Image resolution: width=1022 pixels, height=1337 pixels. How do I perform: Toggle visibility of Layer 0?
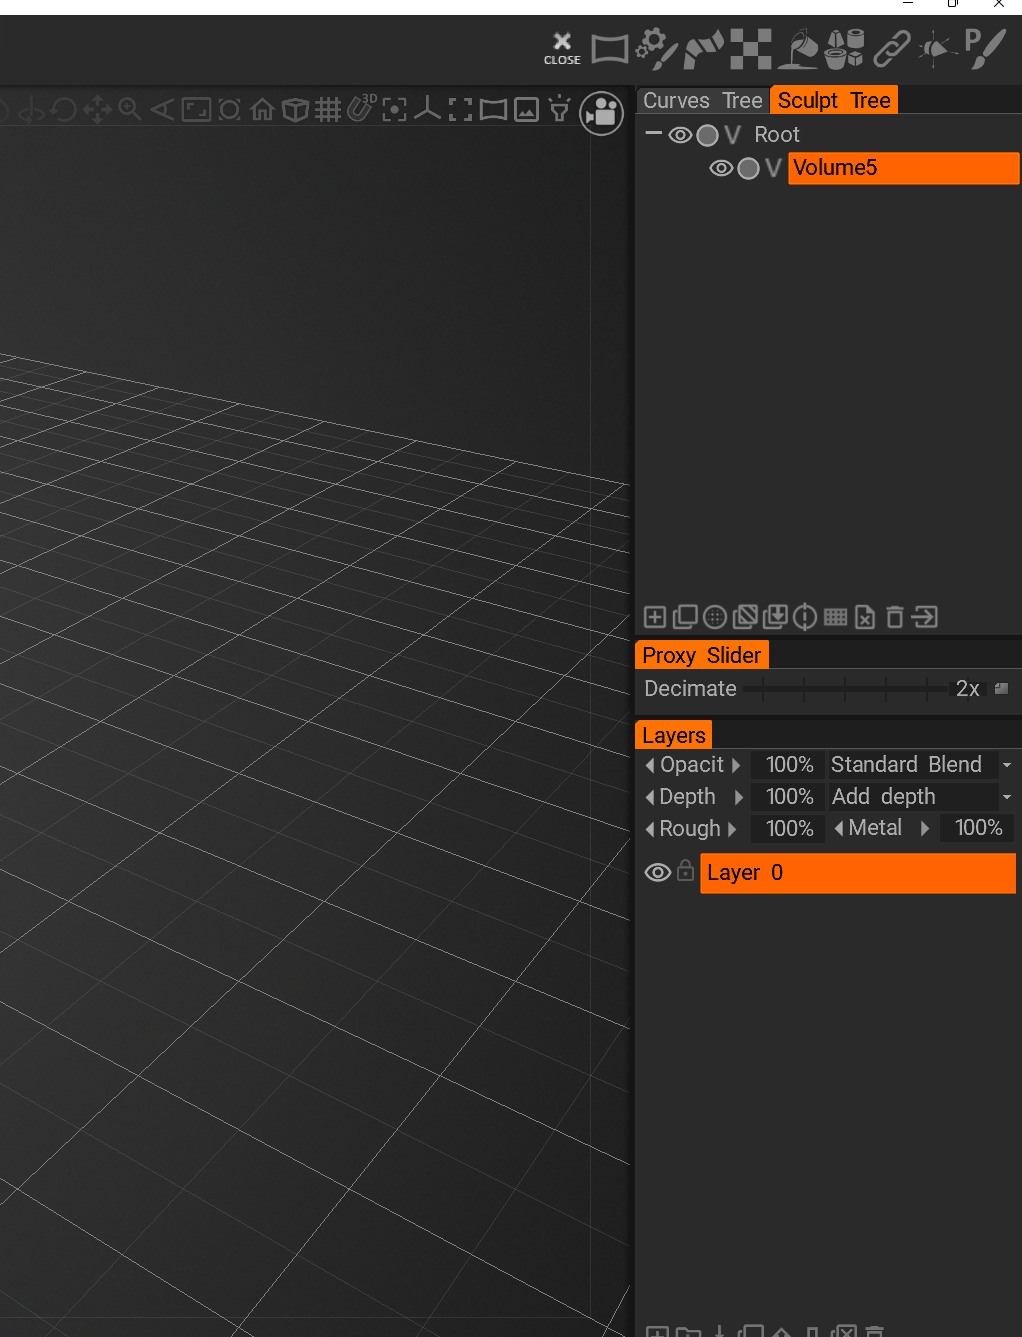coord(657,872)
